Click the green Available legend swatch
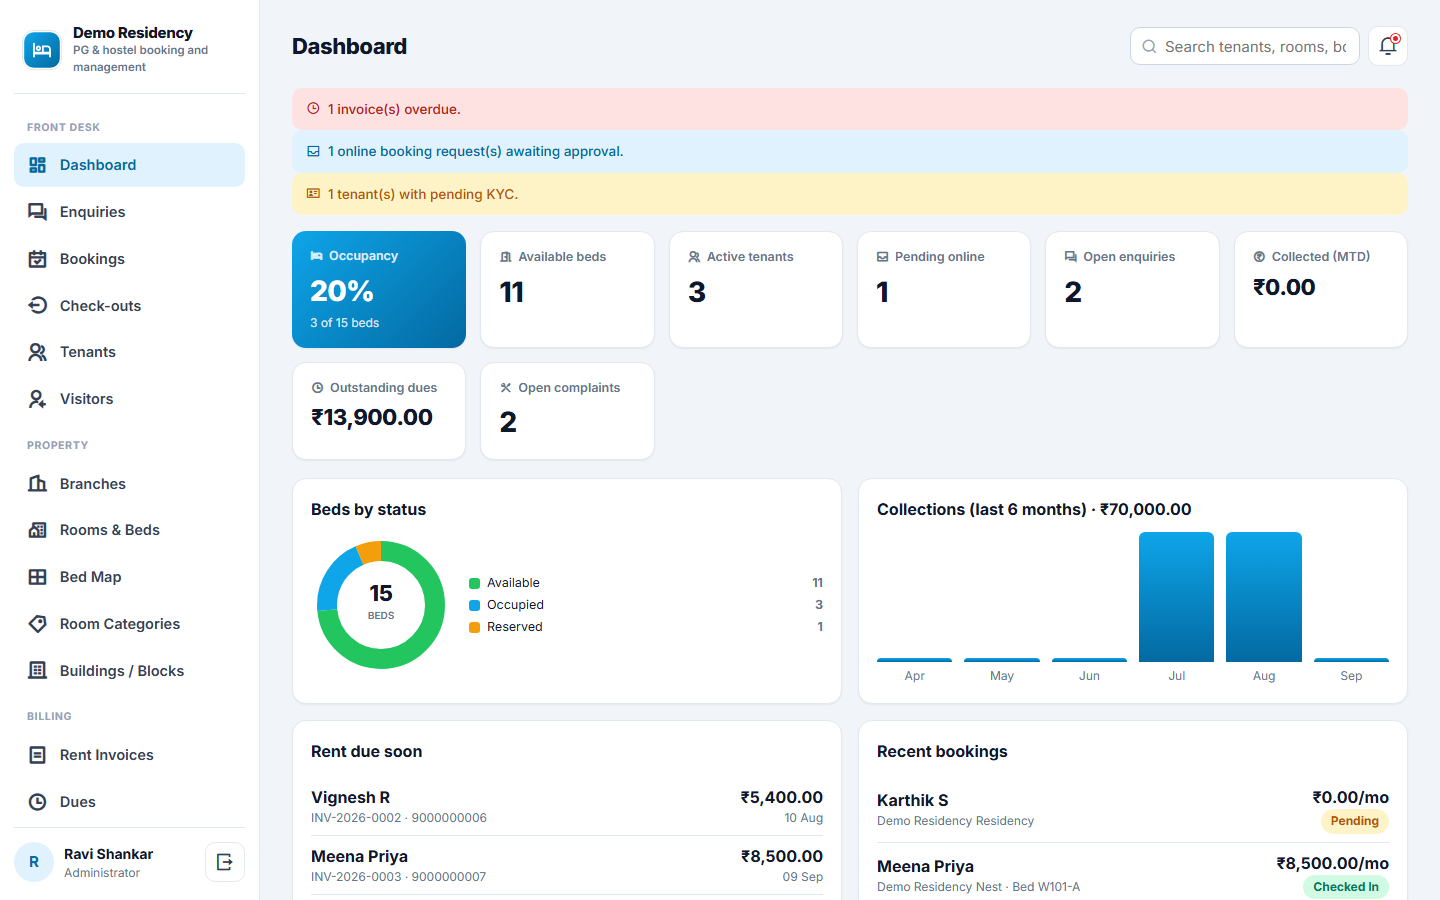Screen dimensions: 1440x900 [475, 583]
